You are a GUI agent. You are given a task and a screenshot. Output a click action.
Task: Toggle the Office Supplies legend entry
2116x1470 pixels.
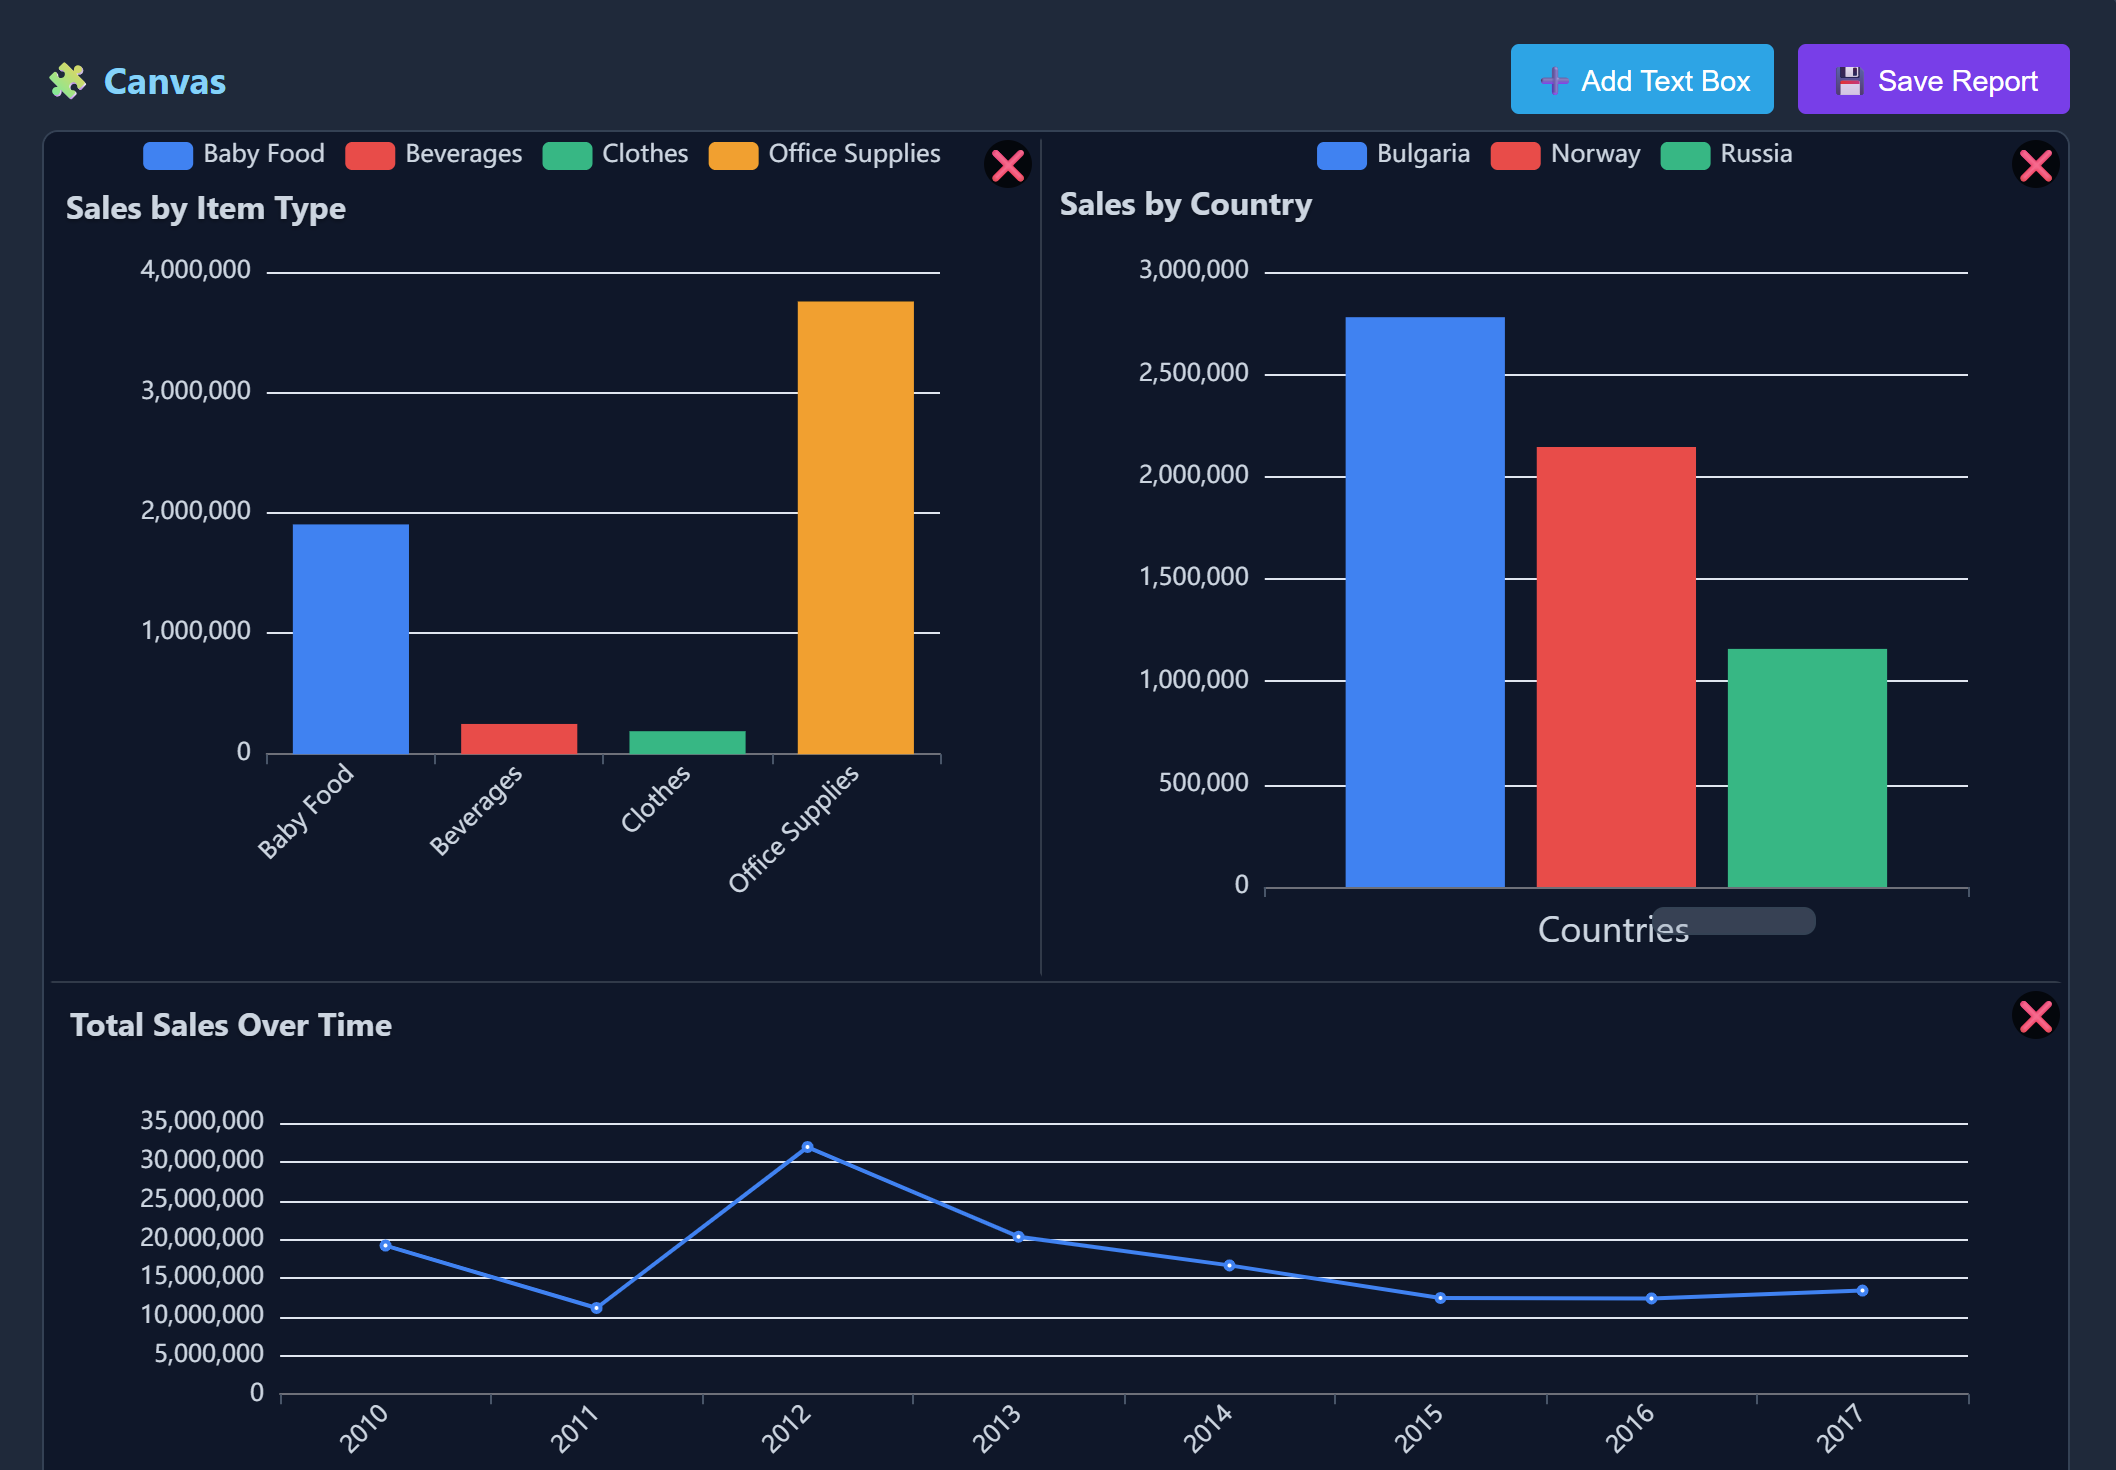point(825,153)
